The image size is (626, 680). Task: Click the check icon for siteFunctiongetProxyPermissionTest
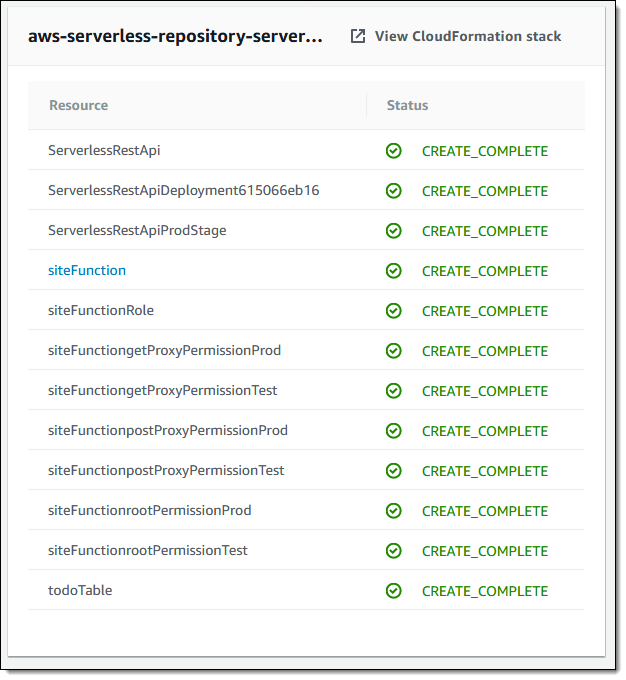pos(394,391)
